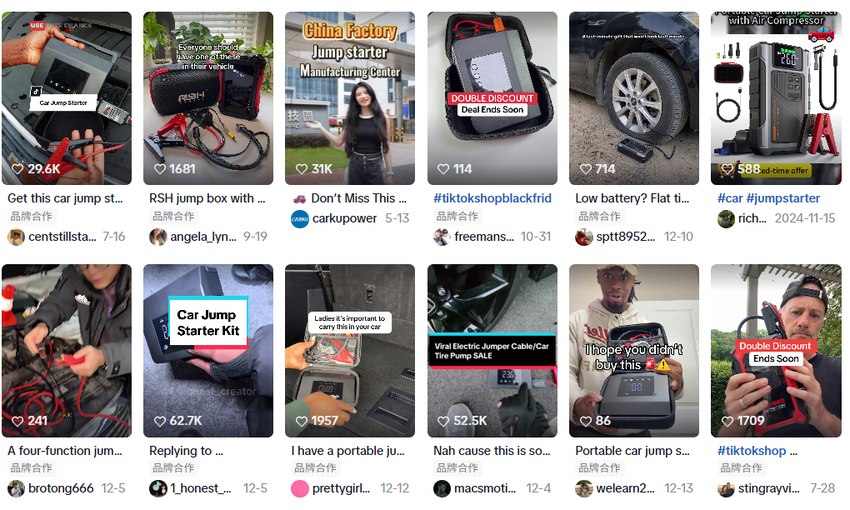Click the heart icon on the 52.5K video

(443, 421)
